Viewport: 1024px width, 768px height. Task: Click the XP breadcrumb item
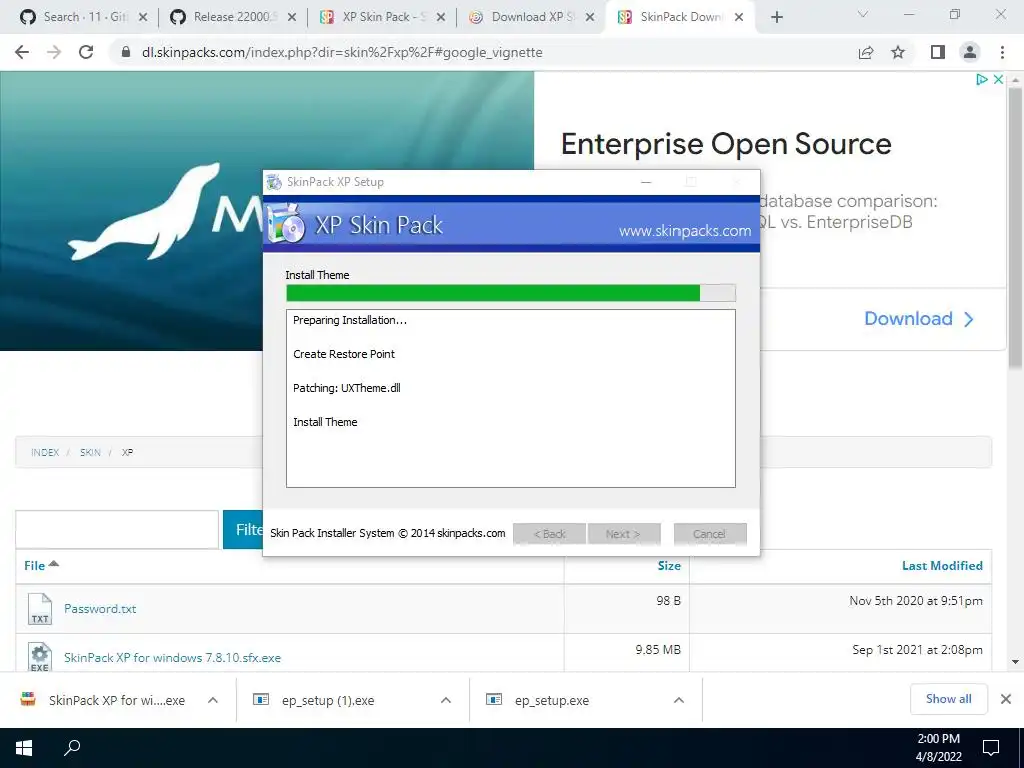coord(127,452)
